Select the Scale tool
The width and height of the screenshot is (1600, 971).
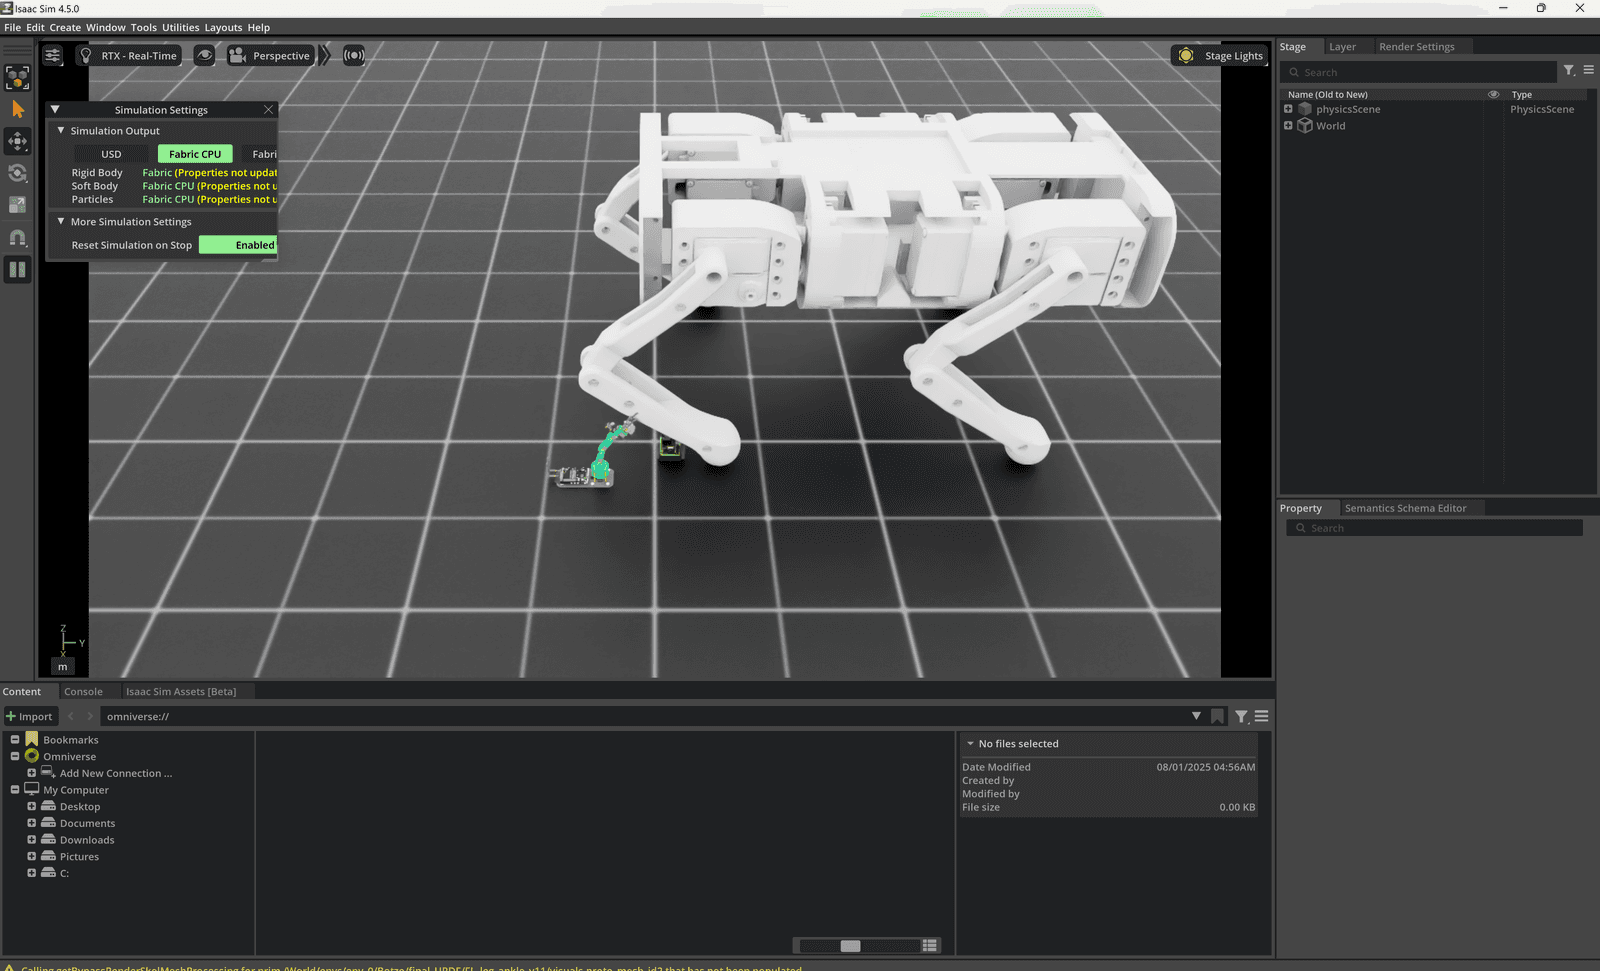click(x=18, y=205)
